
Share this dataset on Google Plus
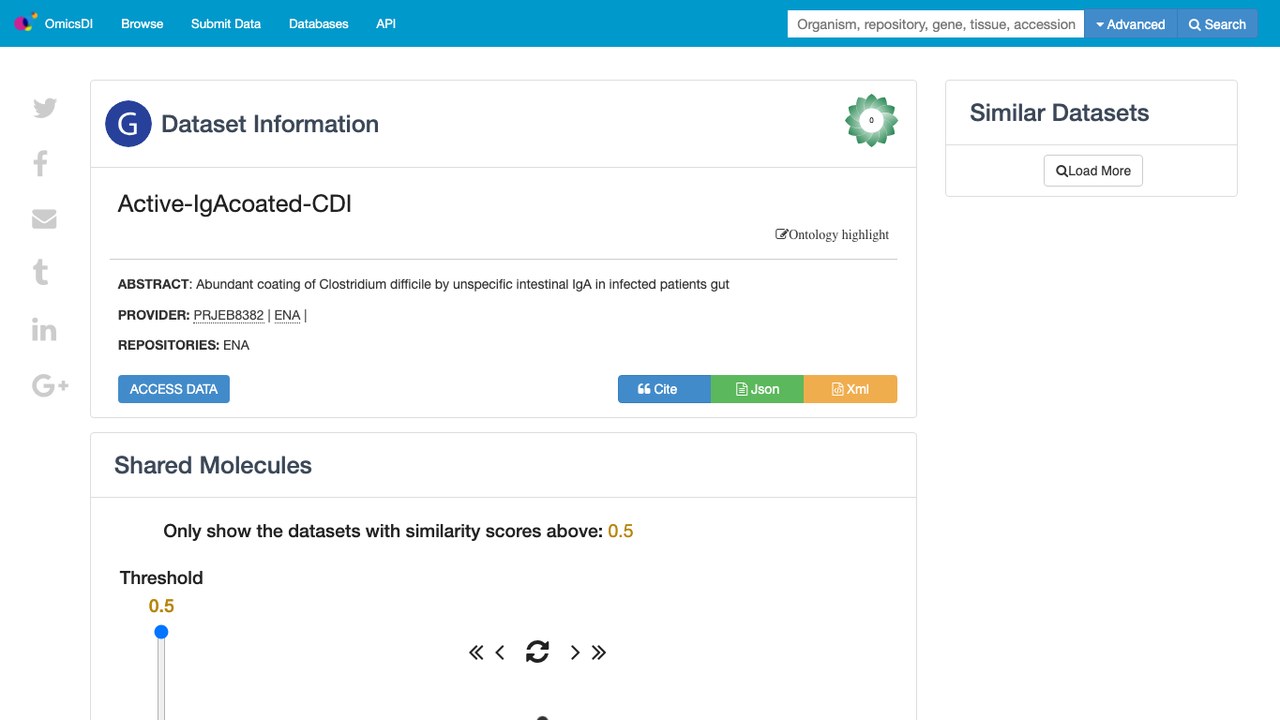click(50, 385)
